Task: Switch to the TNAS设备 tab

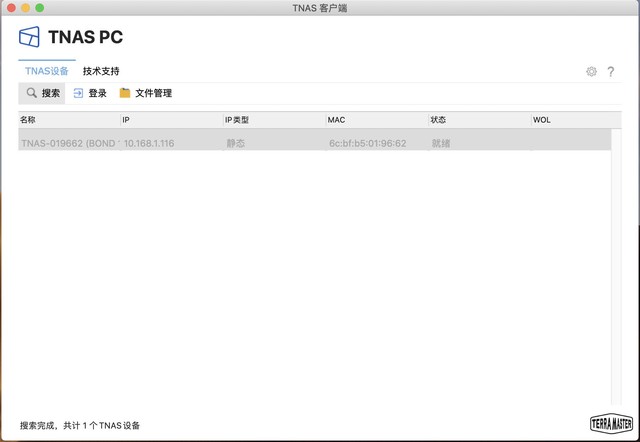Action: pyautogui.click(x=47, y=71)
